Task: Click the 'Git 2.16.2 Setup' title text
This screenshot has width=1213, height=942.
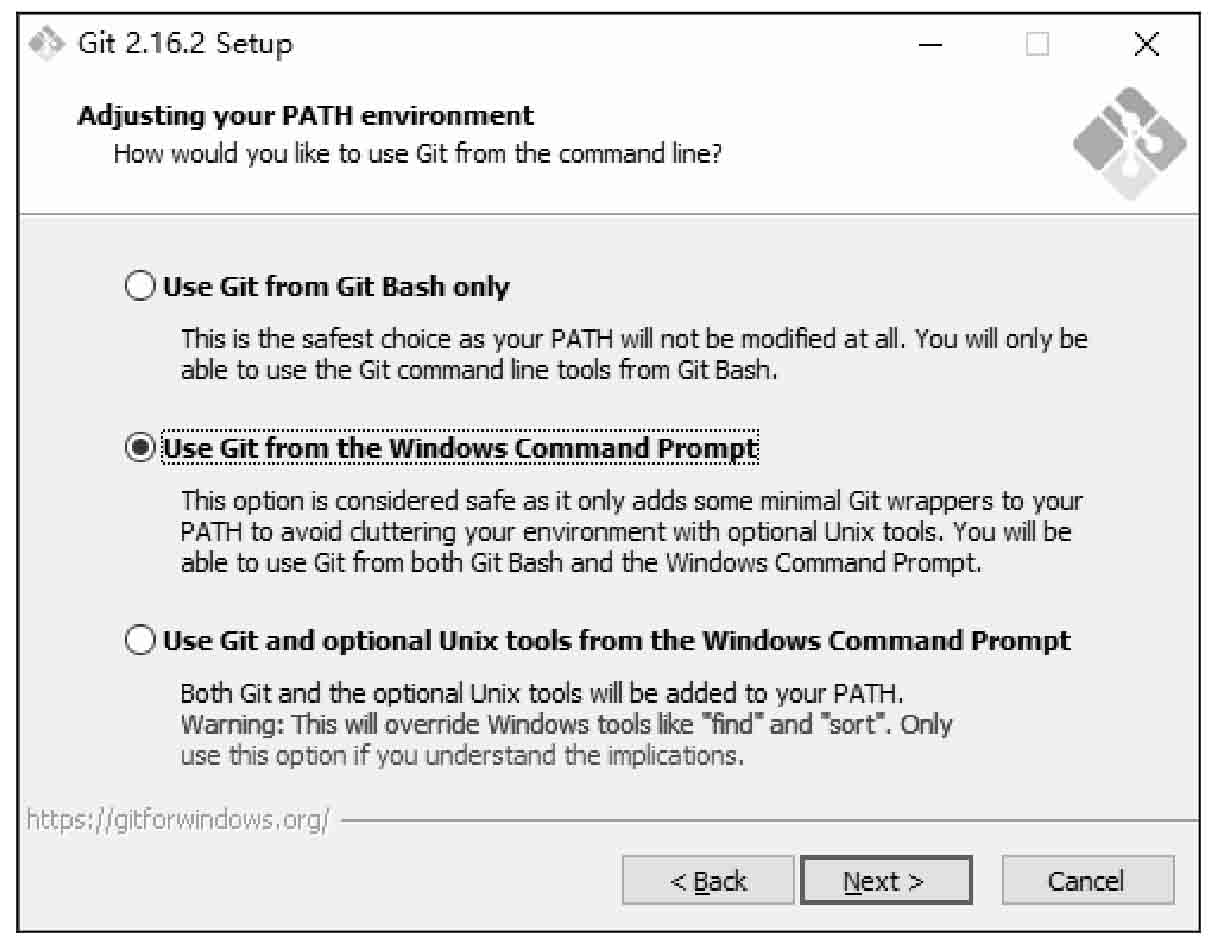Action: coord(185,44)
